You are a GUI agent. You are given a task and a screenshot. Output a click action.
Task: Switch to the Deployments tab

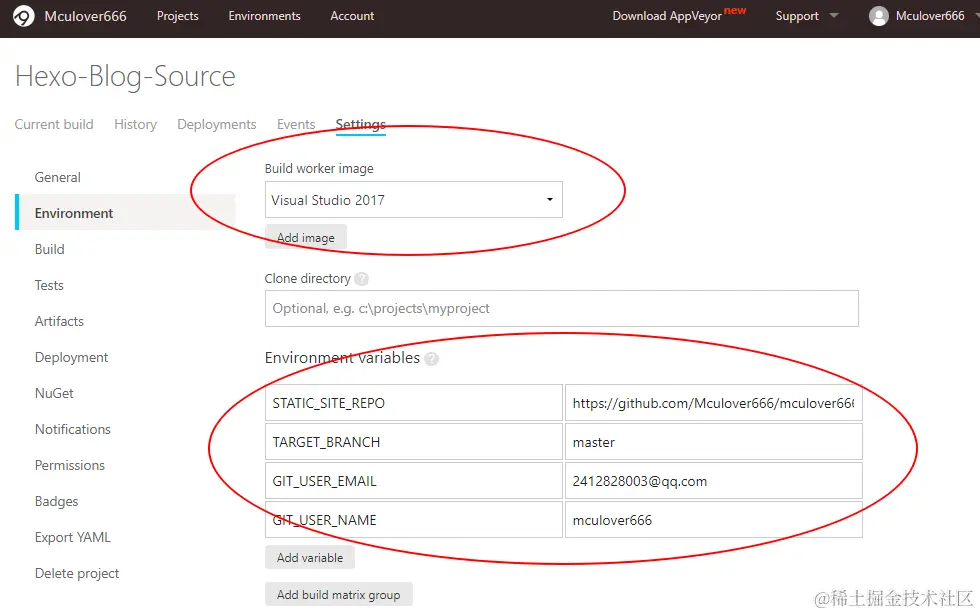[x=217, y=124]
